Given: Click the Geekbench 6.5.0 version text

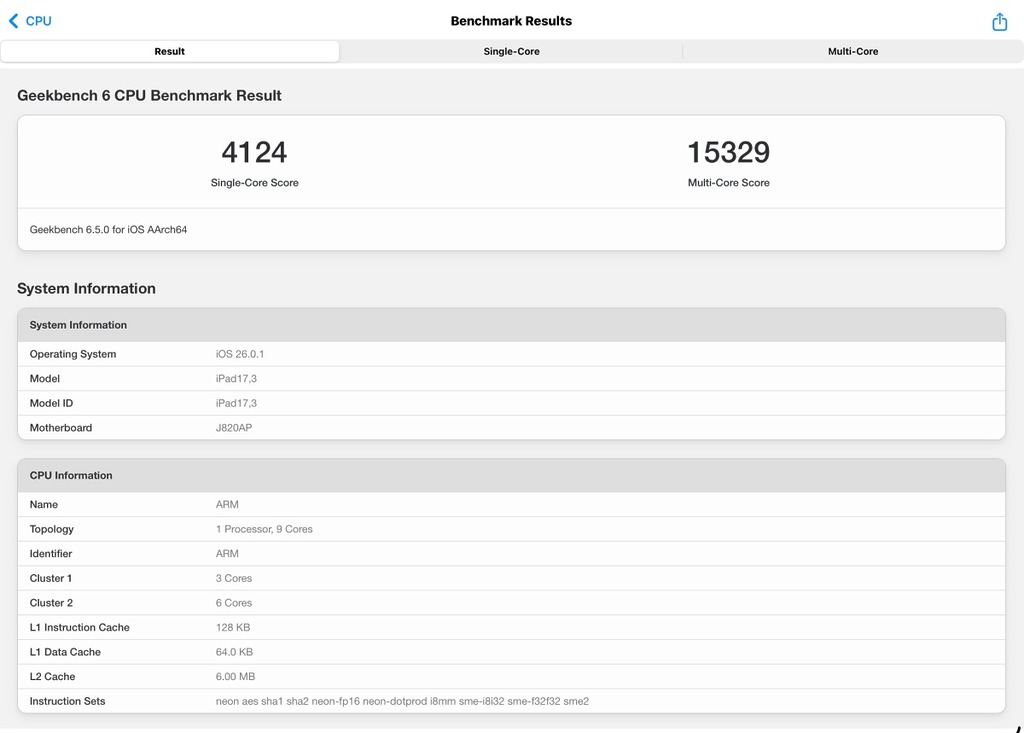Looking at the screenshot, I should (x=108, y=230).
